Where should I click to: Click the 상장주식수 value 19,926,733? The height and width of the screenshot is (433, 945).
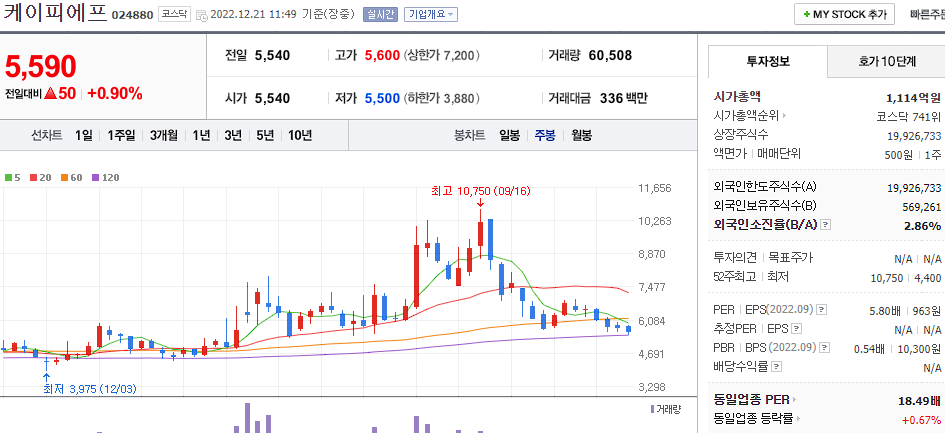(x=914, y=136)
